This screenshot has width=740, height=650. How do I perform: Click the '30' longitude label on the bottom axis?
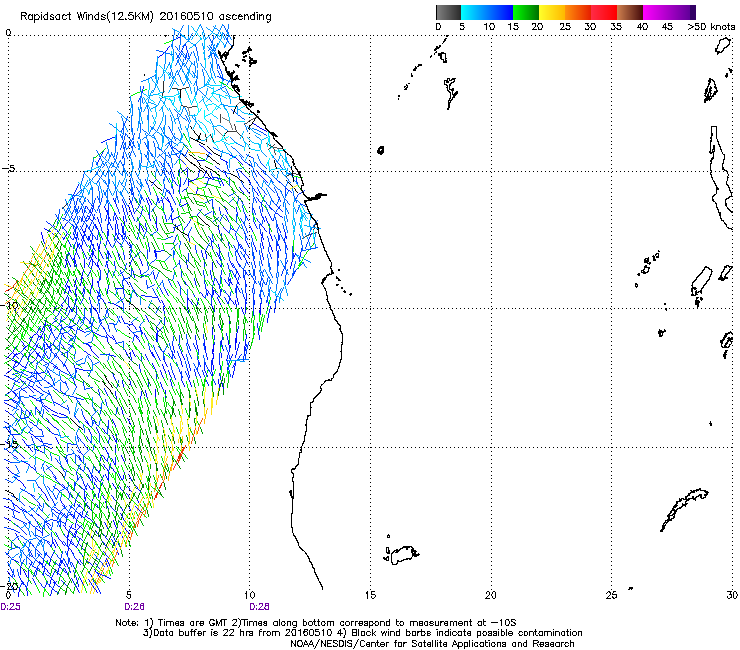click(x=732, y=595)
